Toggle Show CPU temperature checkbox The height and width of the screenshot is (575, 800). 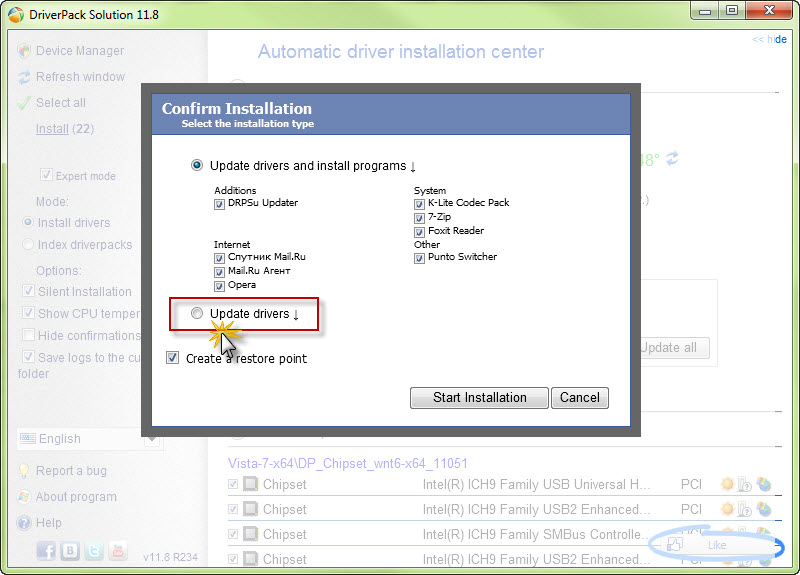coord(28,313)
